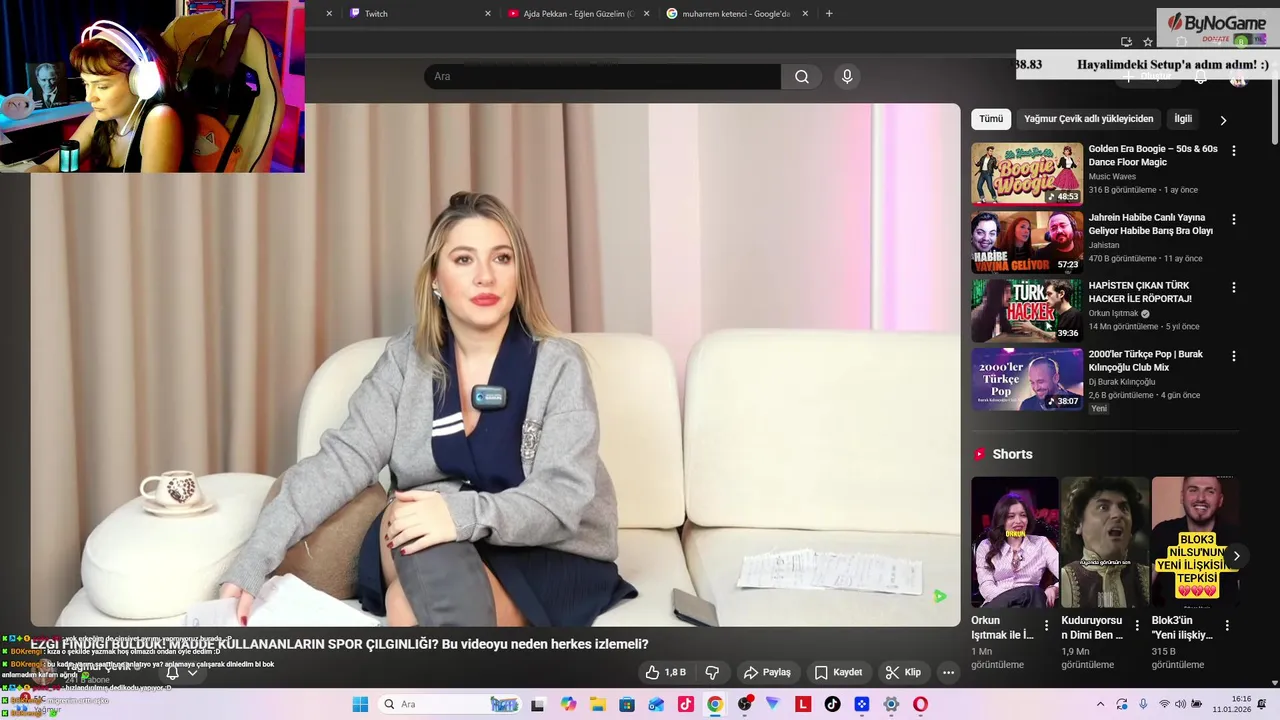The image size is (1280, 720).
Task: Open a new browser tab with plus
Action: (829, 14)
